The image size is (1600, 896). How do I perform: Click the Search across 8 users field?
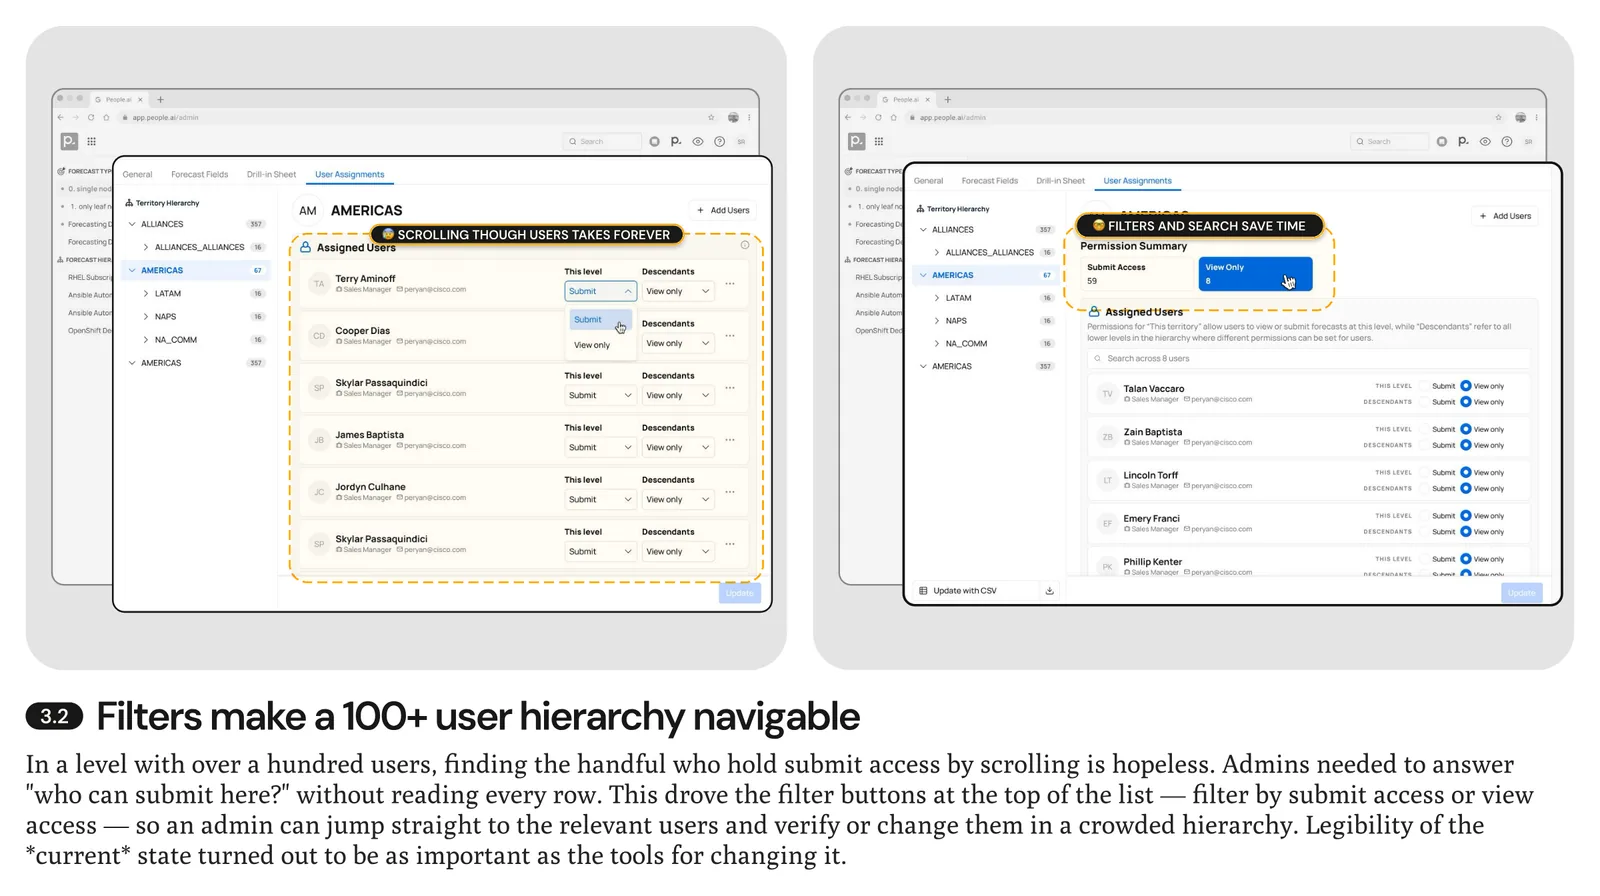click(x=1308, y=359)
